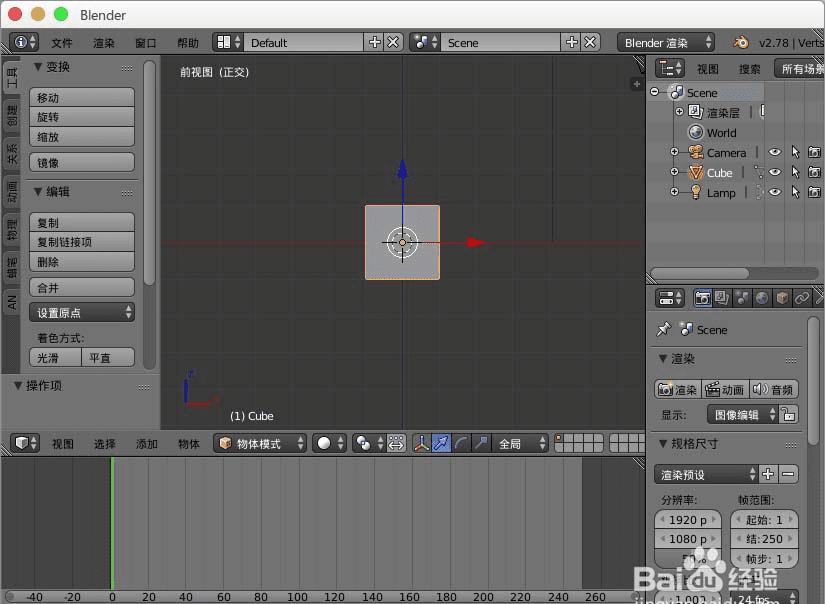Add a render preset with plus icon
The height and width of the screenshot is (604, 825).
768,474
